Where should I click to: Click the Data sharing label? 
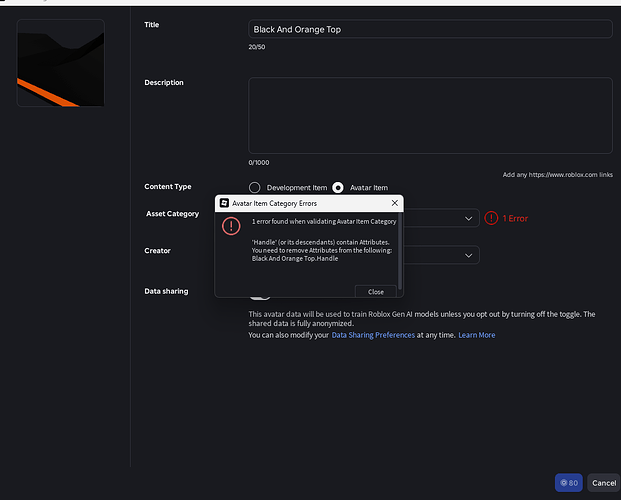point(166,291)
